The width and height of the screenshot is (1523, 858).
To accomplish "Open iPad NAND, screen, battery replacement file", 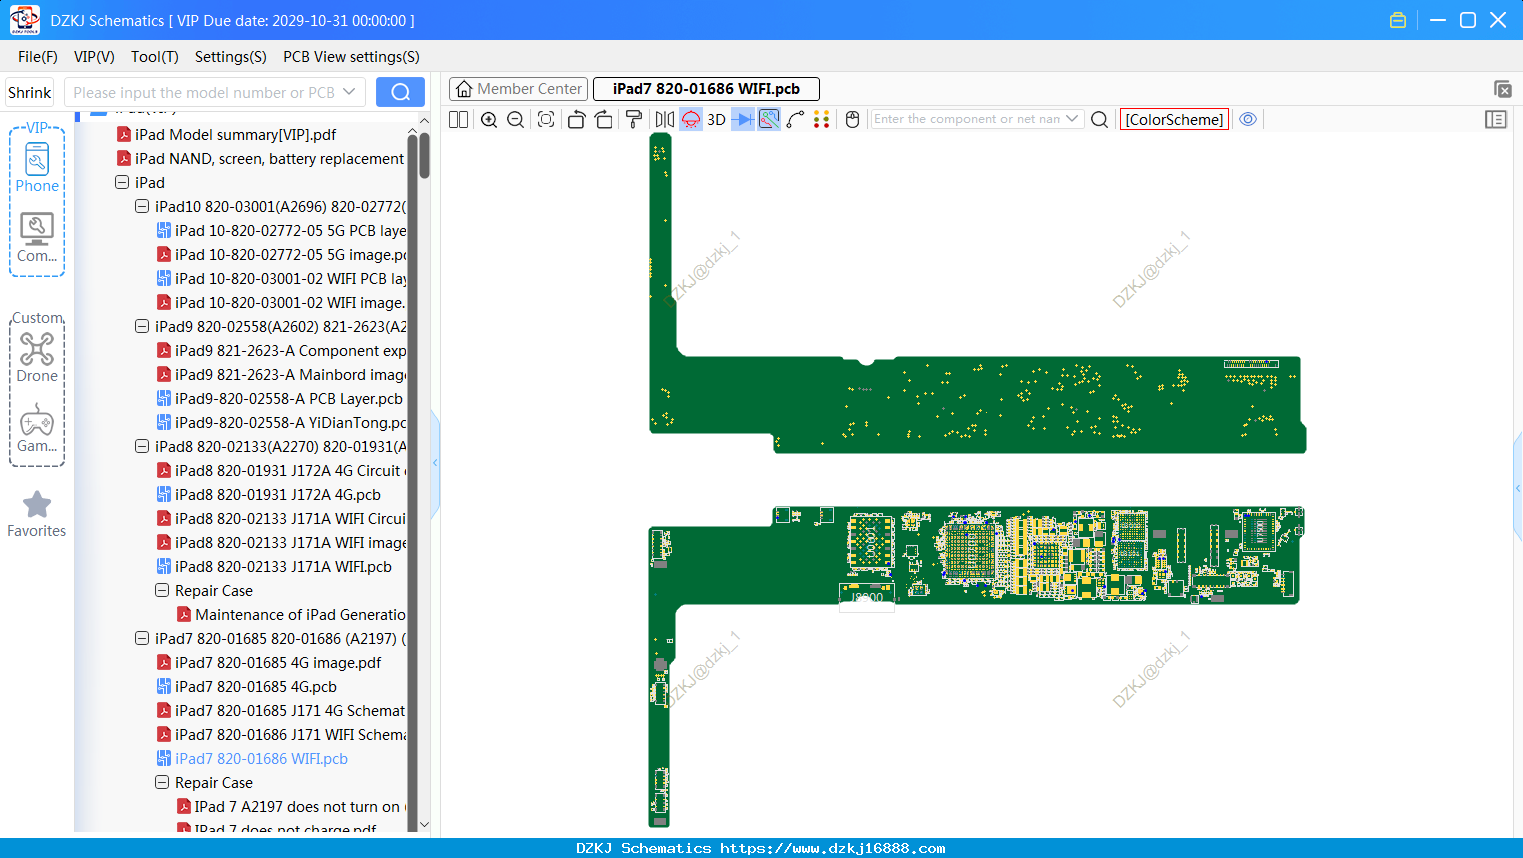I will (x=261, y=158).
